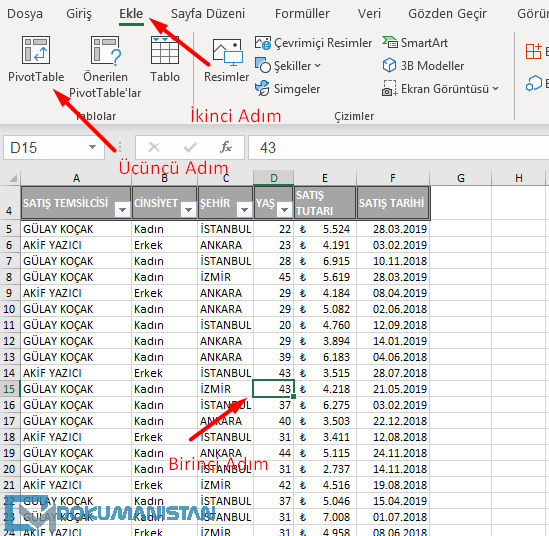Expand the Name Box dropdown arrow
The image size is (549, 536).
[92, 147]
